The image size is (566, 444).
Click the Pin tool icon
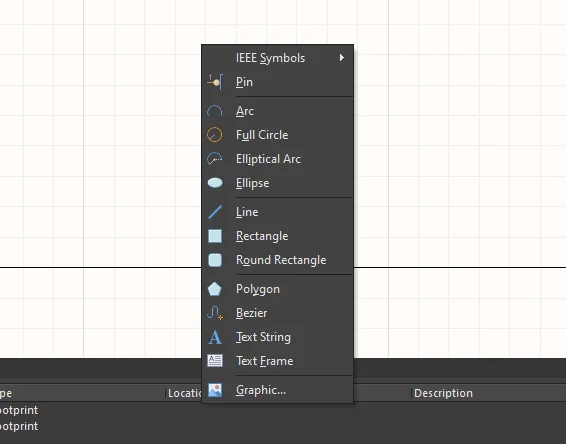pos(215,82)
